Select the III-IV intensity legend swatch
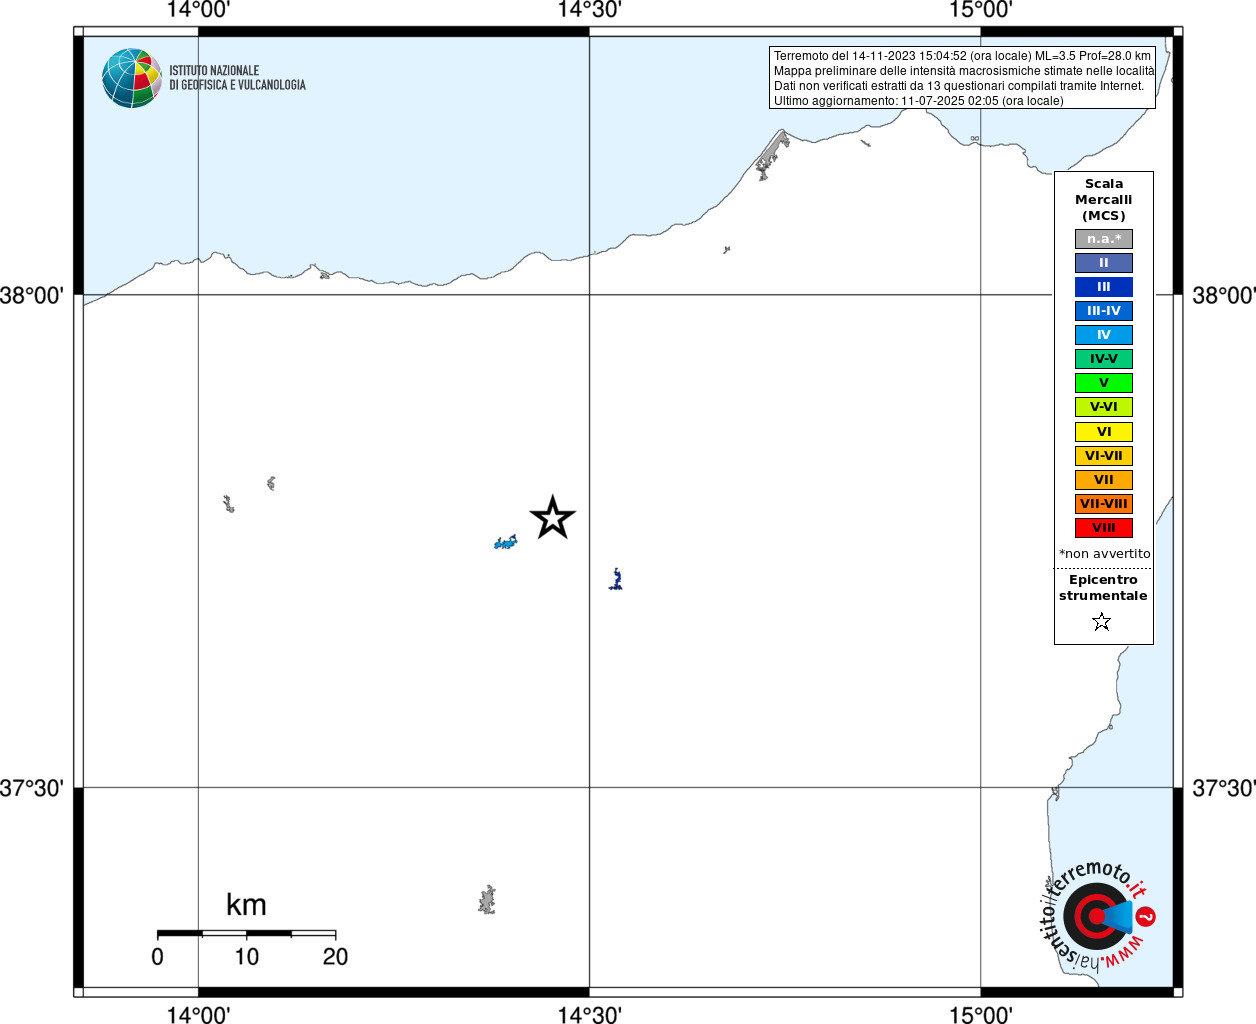 1104,311
